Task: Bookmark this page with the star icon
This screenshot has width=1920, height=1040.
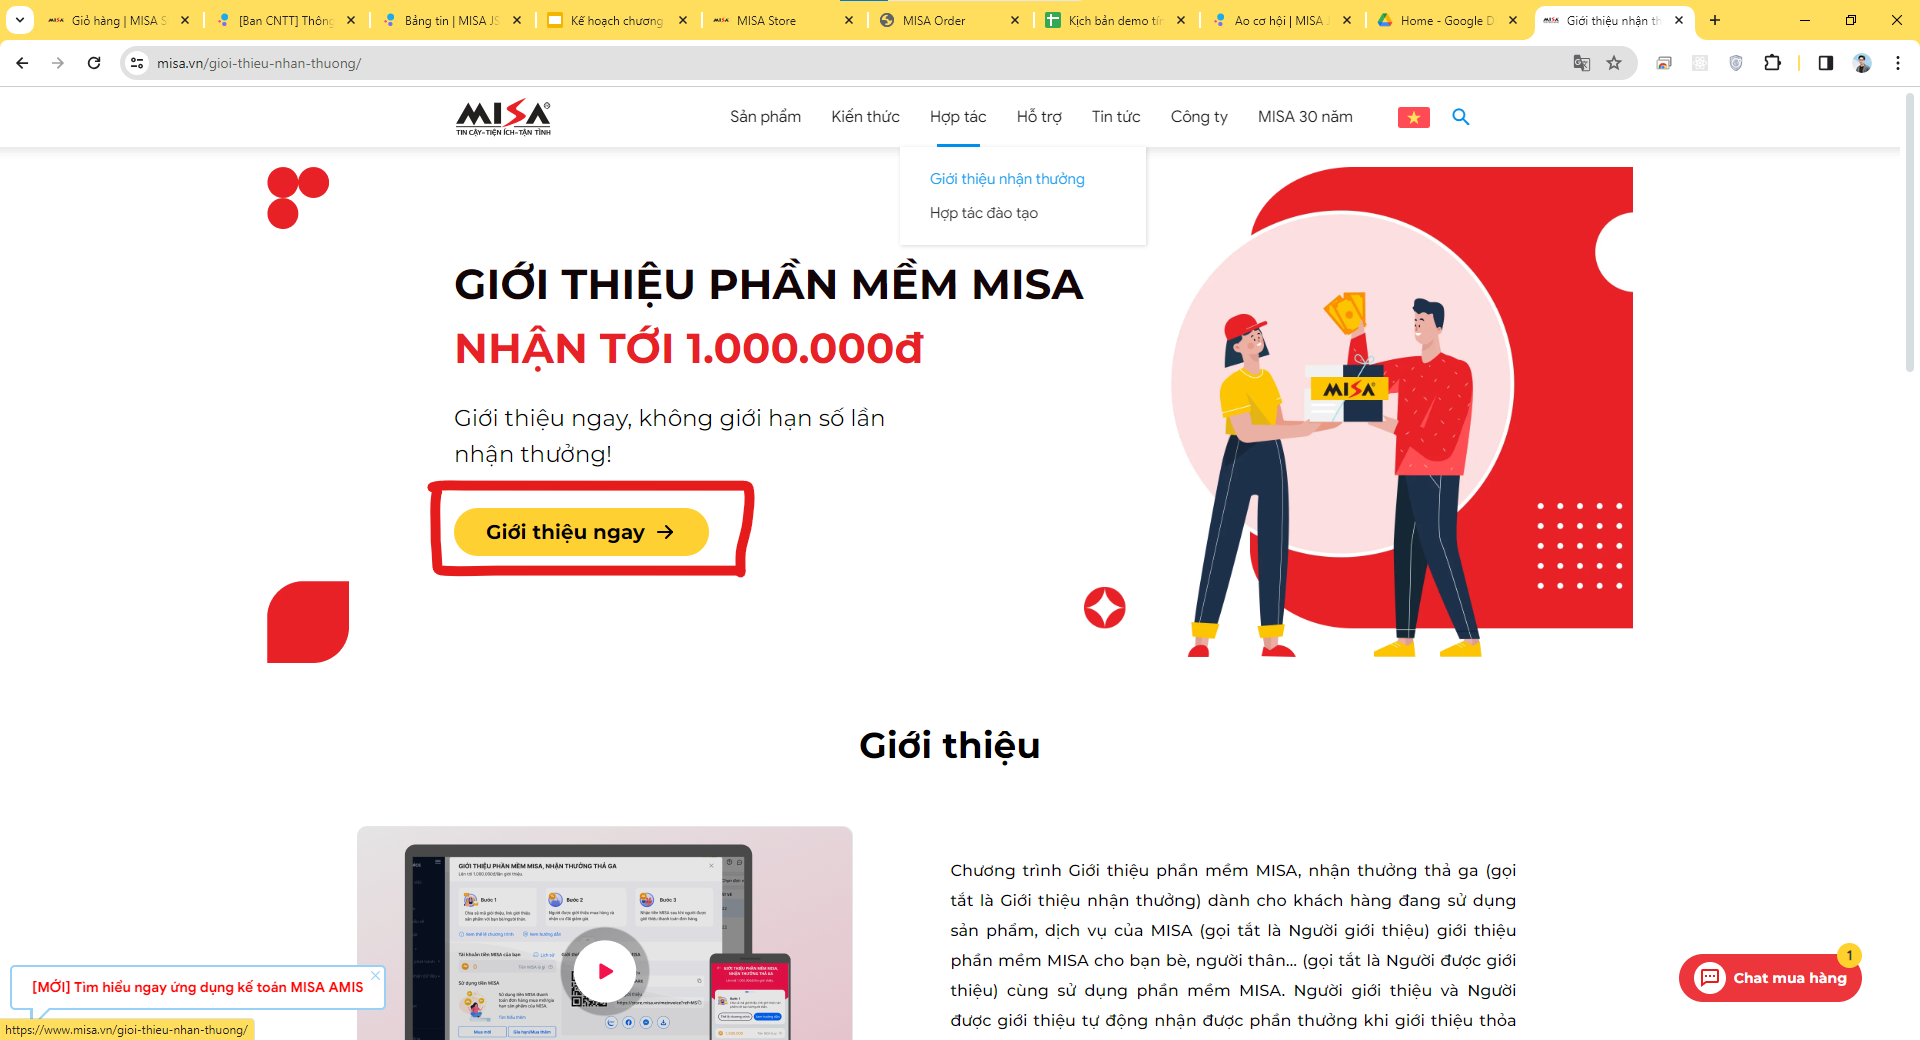Action: coord(1614,63)
